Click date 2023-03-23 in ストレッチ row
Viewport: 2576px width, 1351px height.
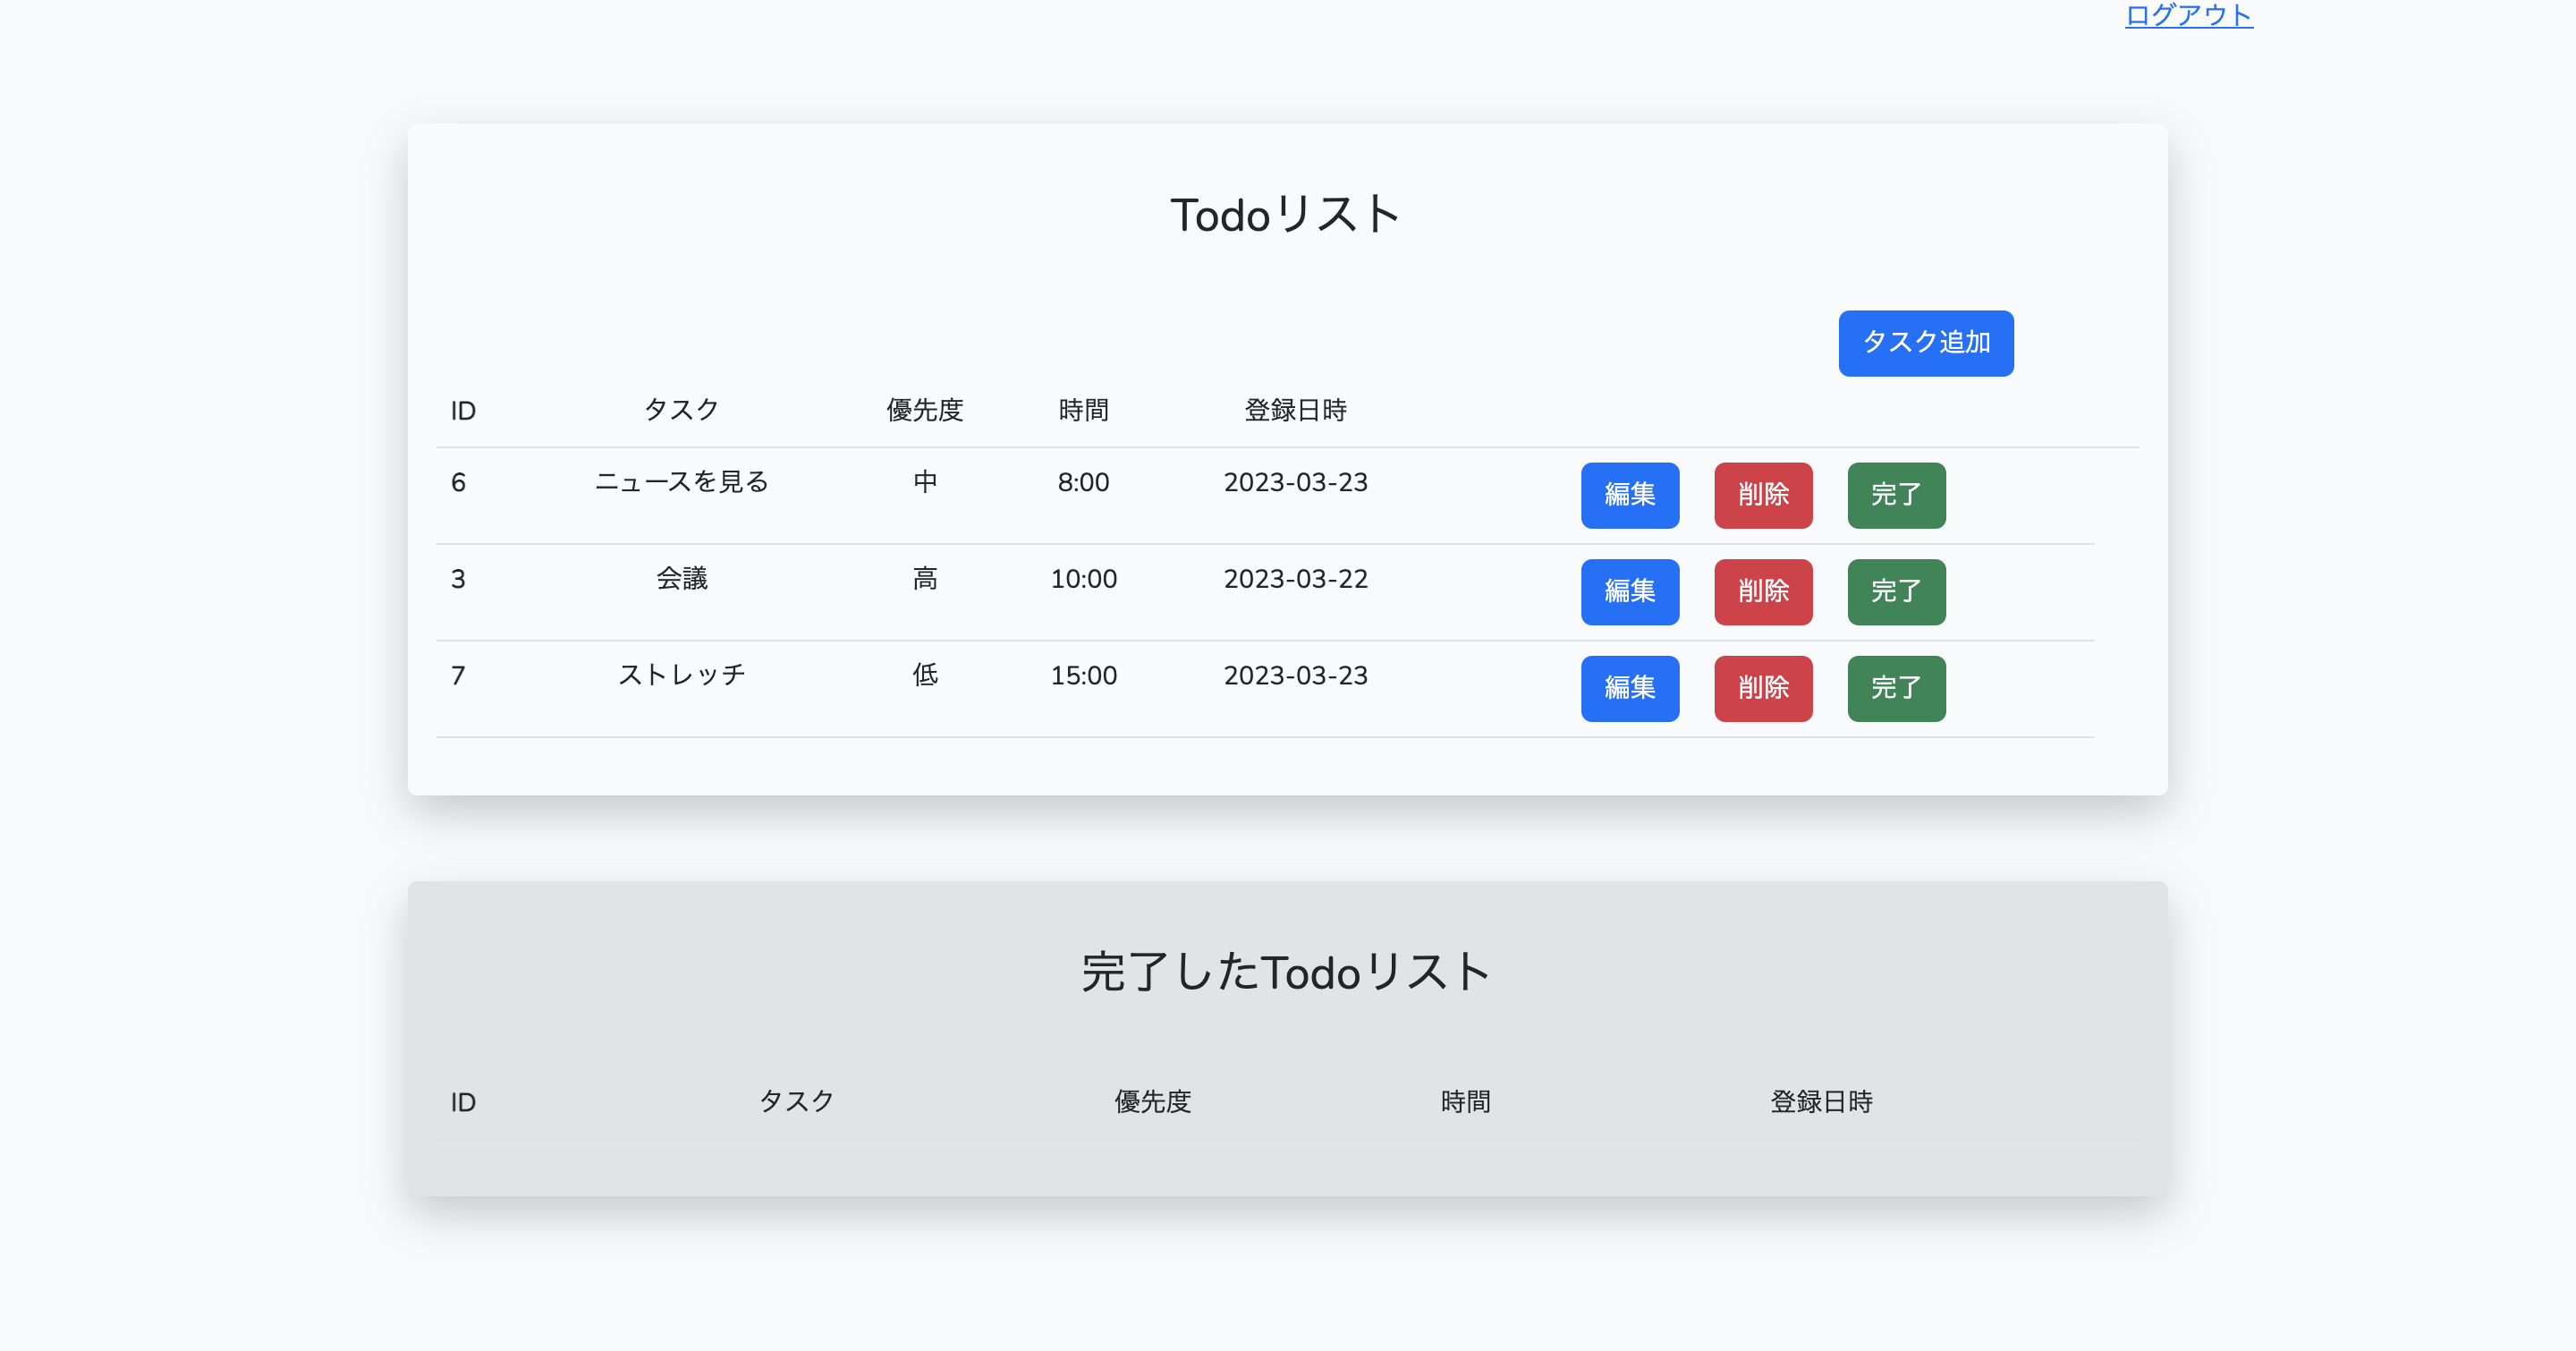pos(1295,675)
